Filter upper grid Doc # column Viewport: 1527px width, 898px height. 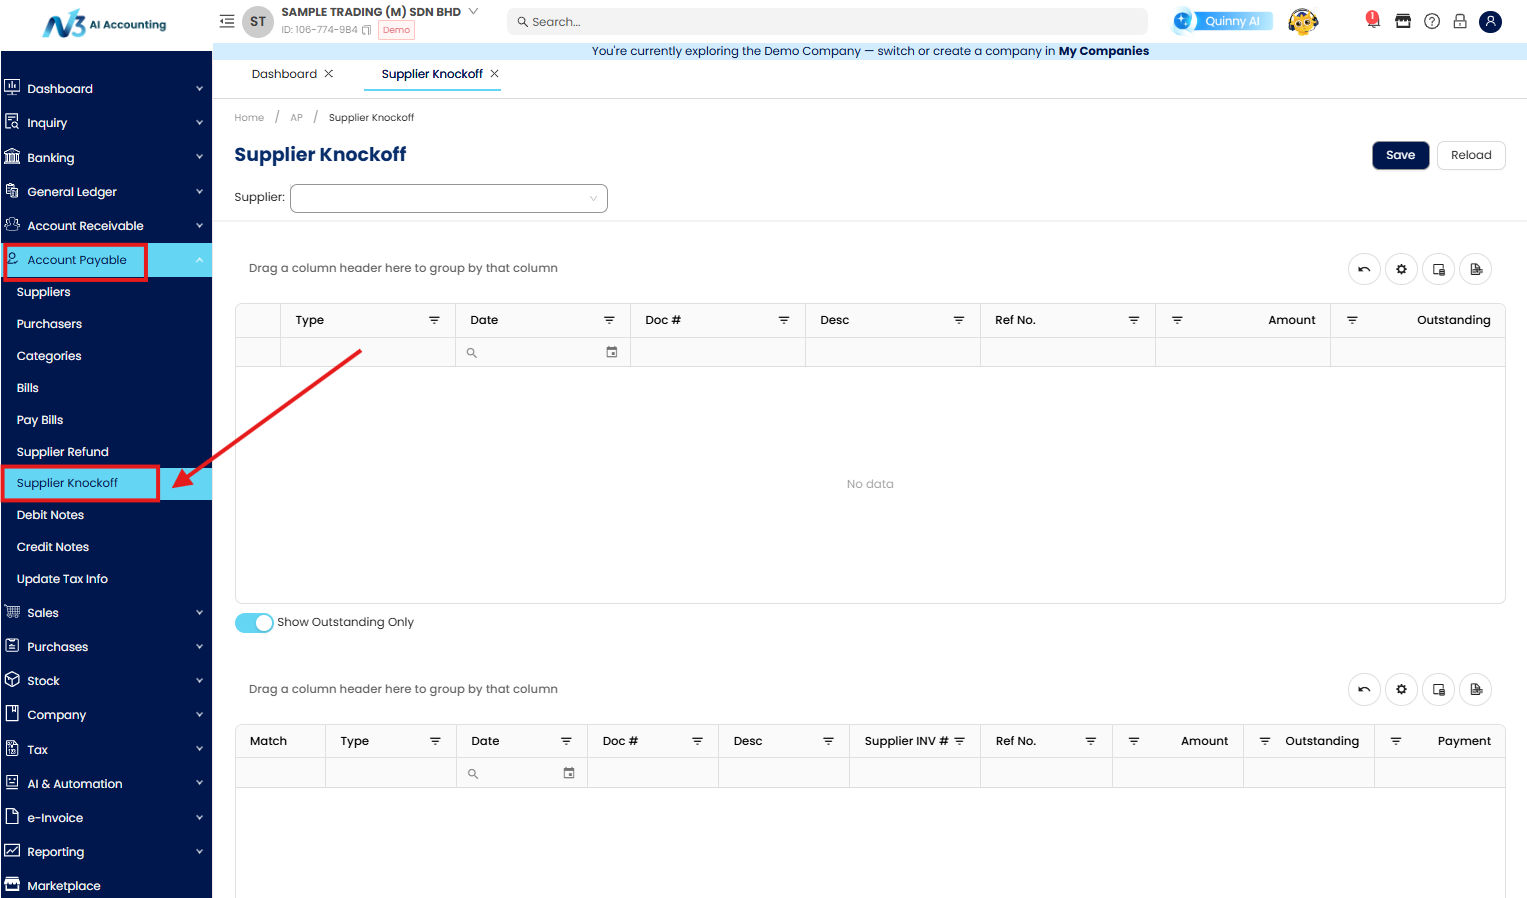pyautogui.click(x=784, y=320)
